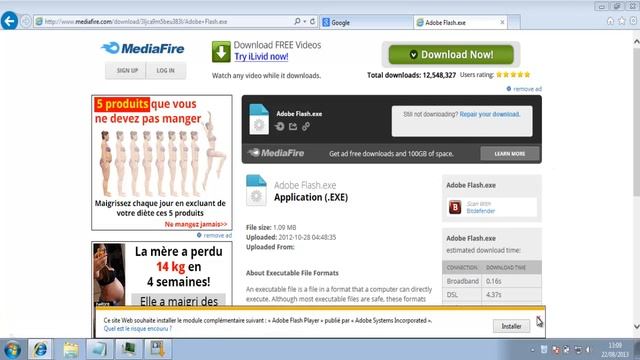
Task: Open the Windows Start button
Action: (12, 349)
